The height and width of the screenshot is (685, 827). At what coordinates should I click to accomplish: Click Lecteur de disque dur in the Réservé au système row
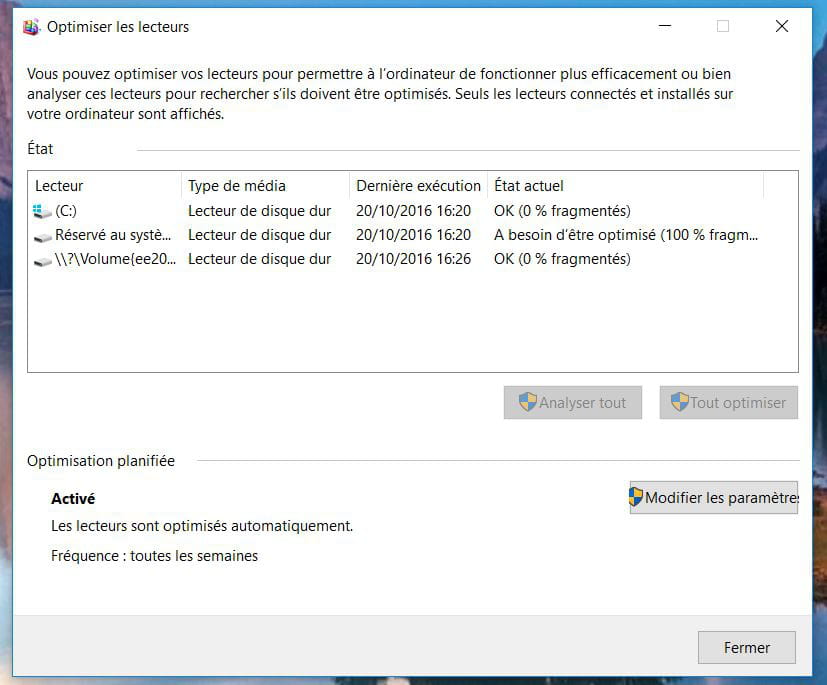259,235
